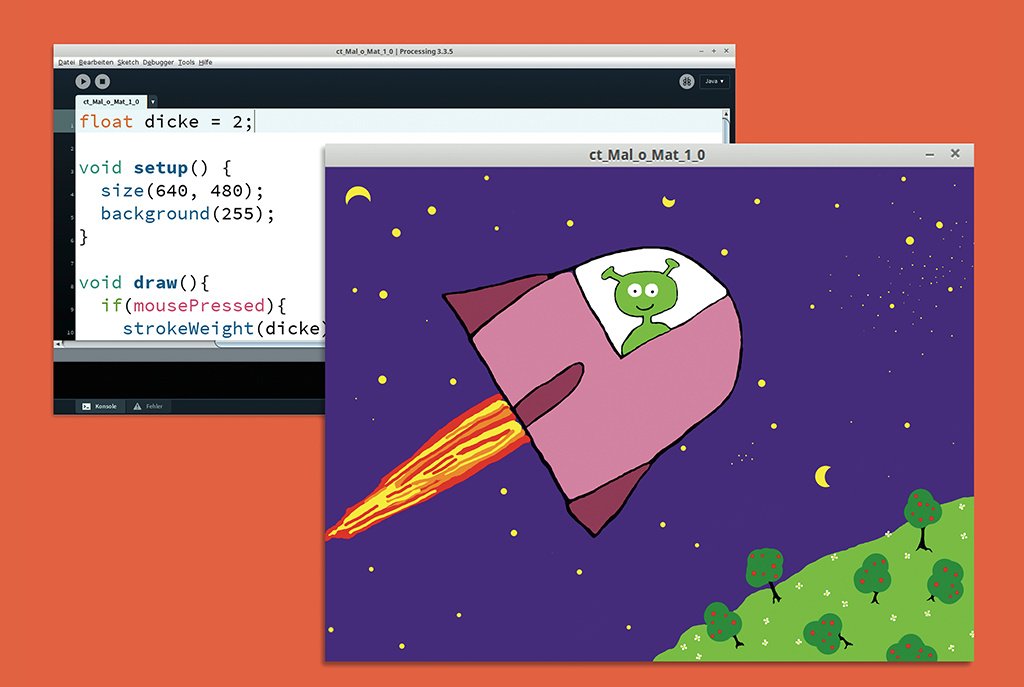The width and height of the screenshot is (1024, 687).
Task: Maximize the Processing editor window
Action: tap(713, 50)
